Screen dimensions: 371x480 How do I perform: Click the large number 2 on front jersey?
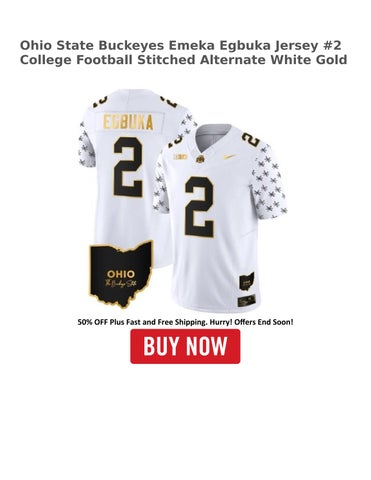point(199,207)
